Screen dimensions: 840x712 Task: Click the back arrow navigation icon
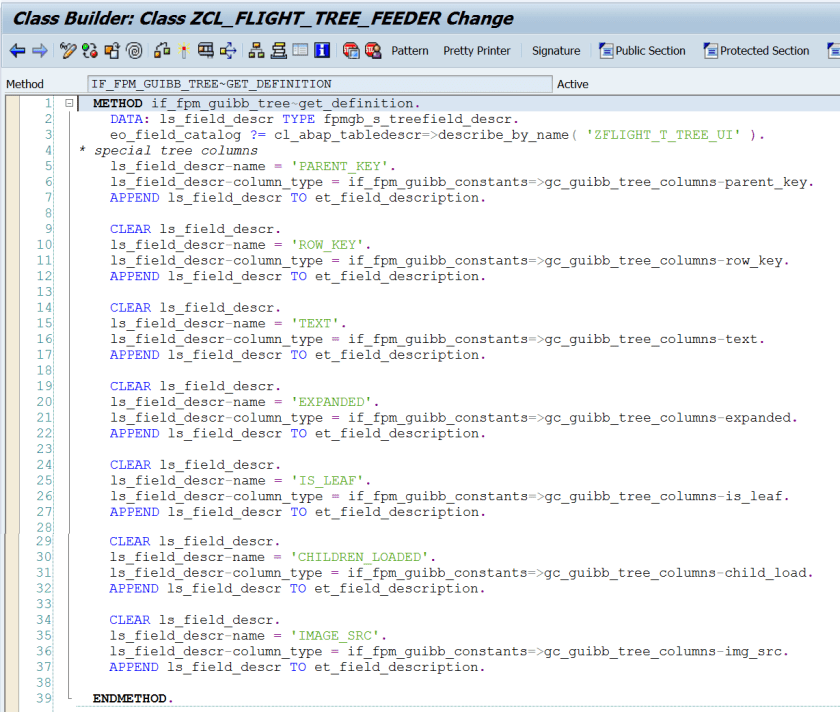tap(17, 51)
